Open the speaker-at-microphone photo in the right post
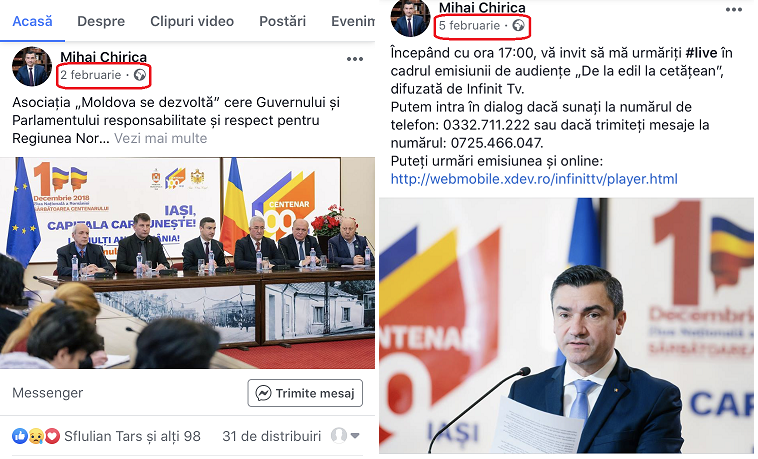This screenshot has width=758, height=459. point(567,326)
